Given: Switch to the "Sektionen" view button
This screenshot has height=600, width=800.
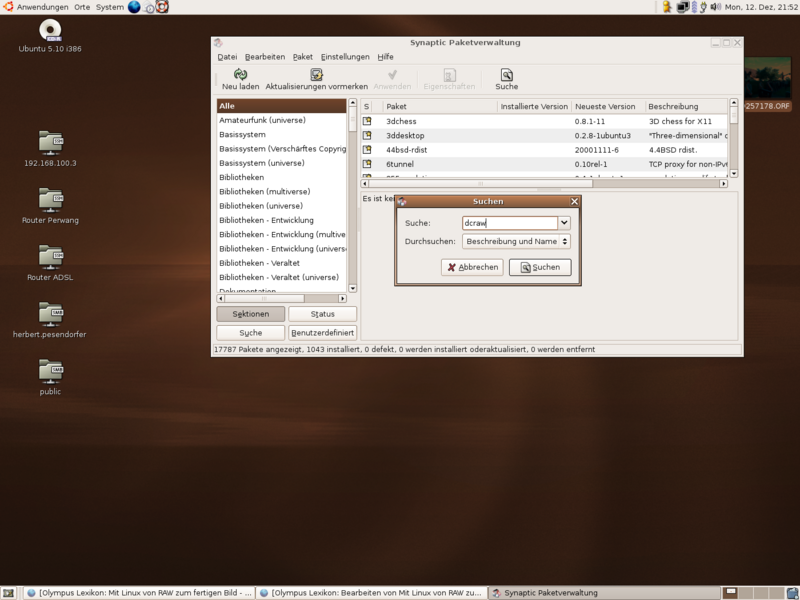Looking at the screenshot, I should click(x=250, y=313).
